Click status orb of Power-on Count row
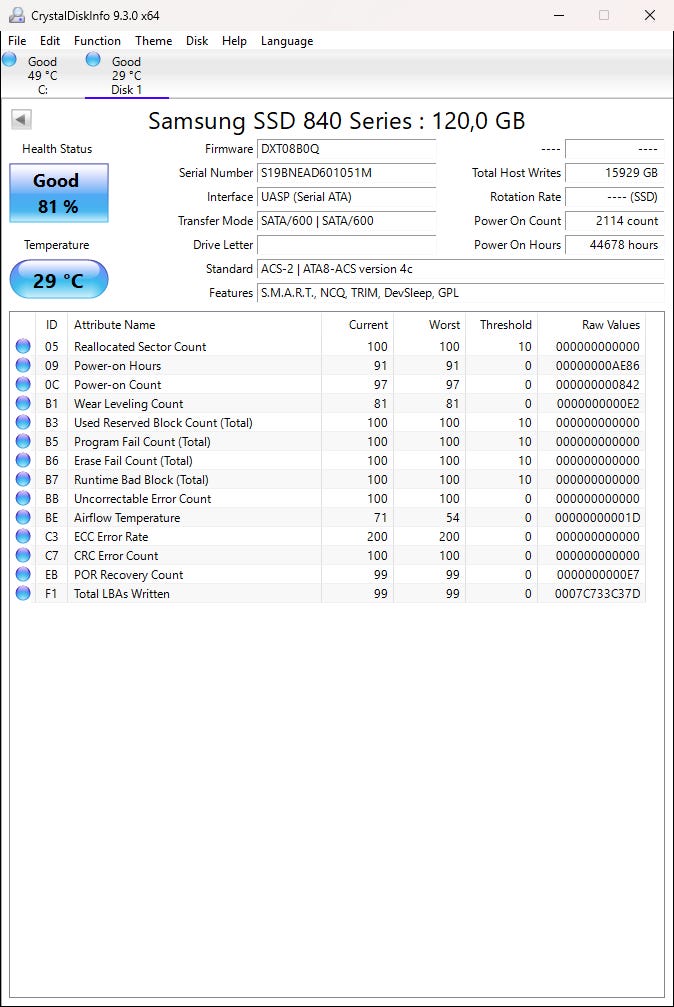The height and width of the screenshot is (1007, 674). (23, 384)
